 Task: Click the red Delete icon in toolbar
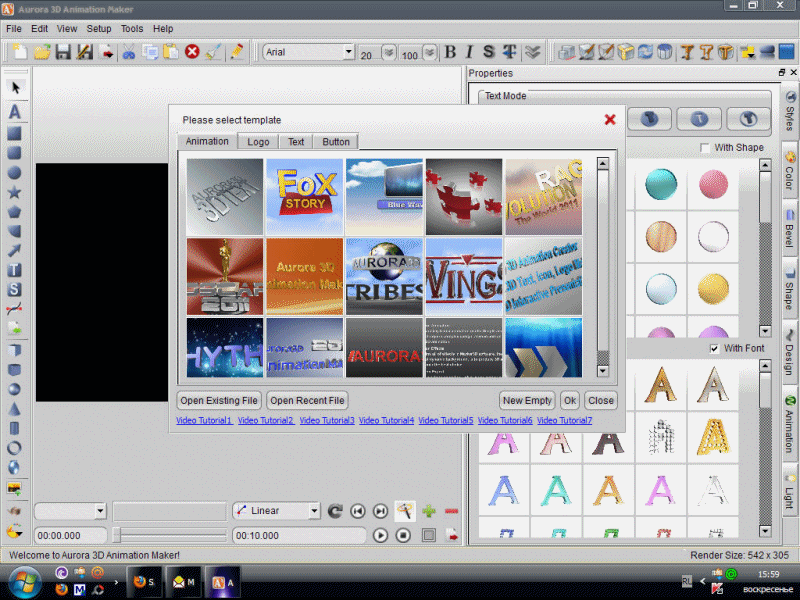coord(192,52)
